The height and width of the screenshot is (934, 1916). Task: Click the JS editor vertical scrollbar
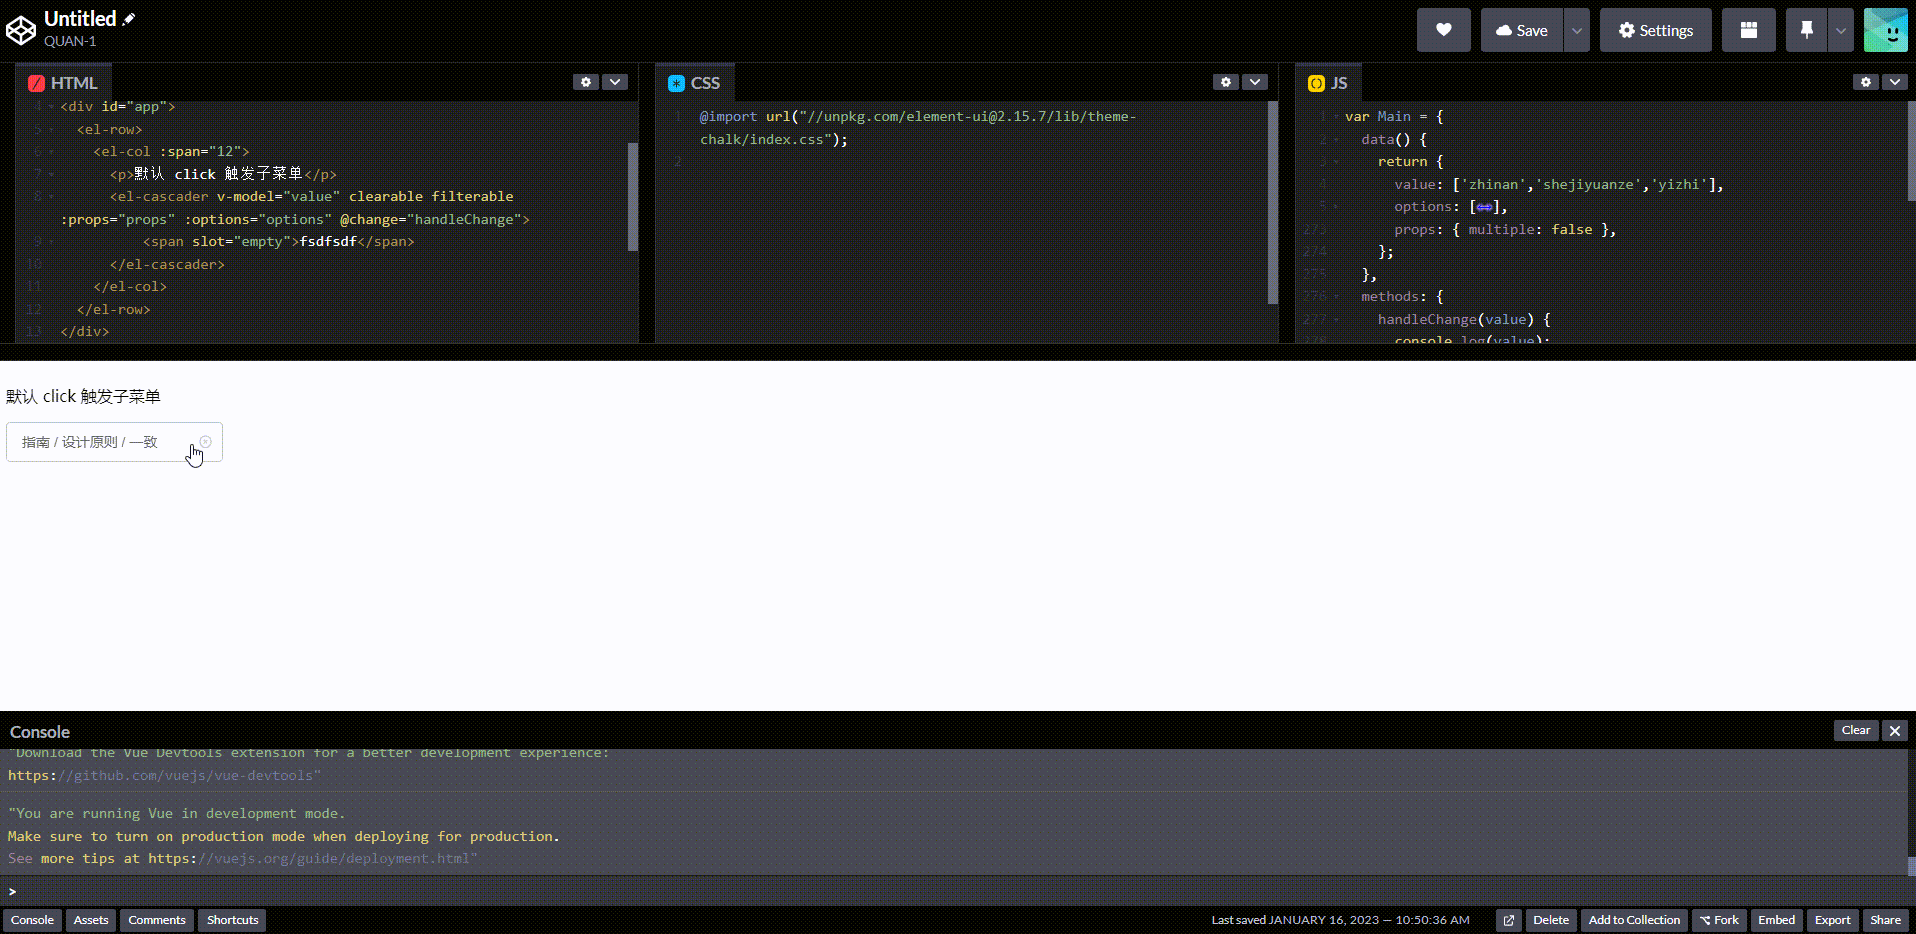click(1911, 150)
